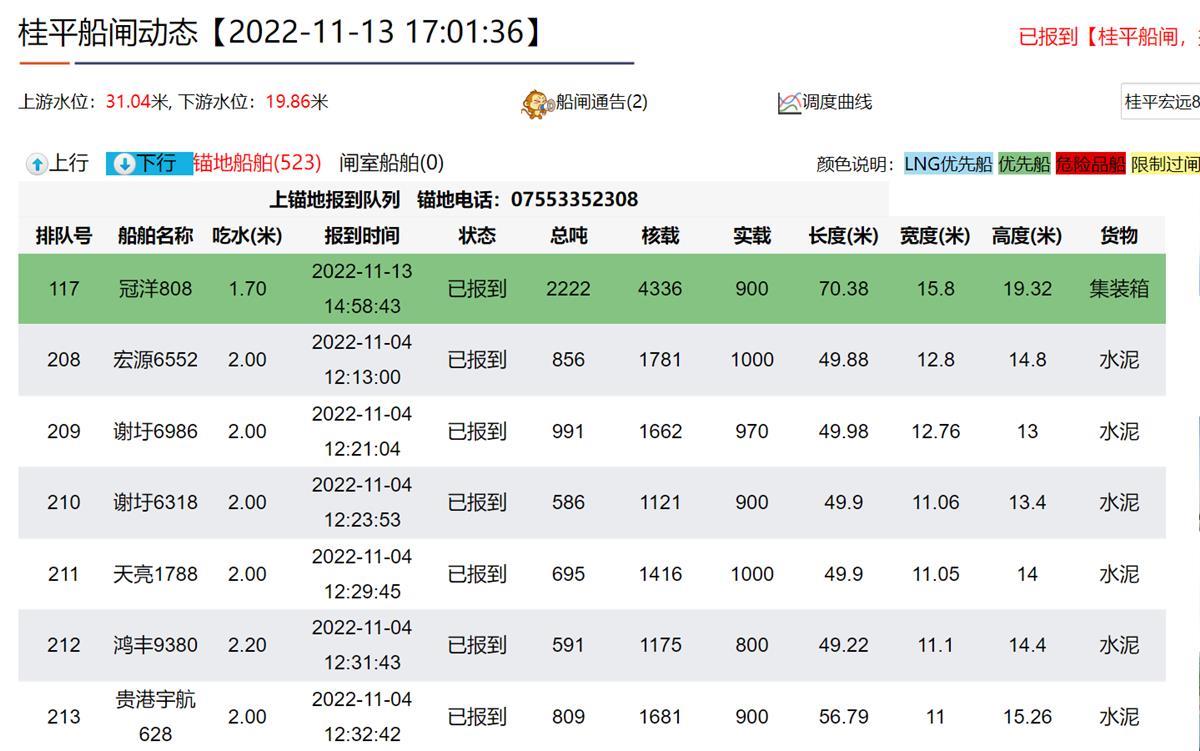The image size is (1200, 751).
Task: Click the up-arrow icon beside 上行
Action: [37, 164]
